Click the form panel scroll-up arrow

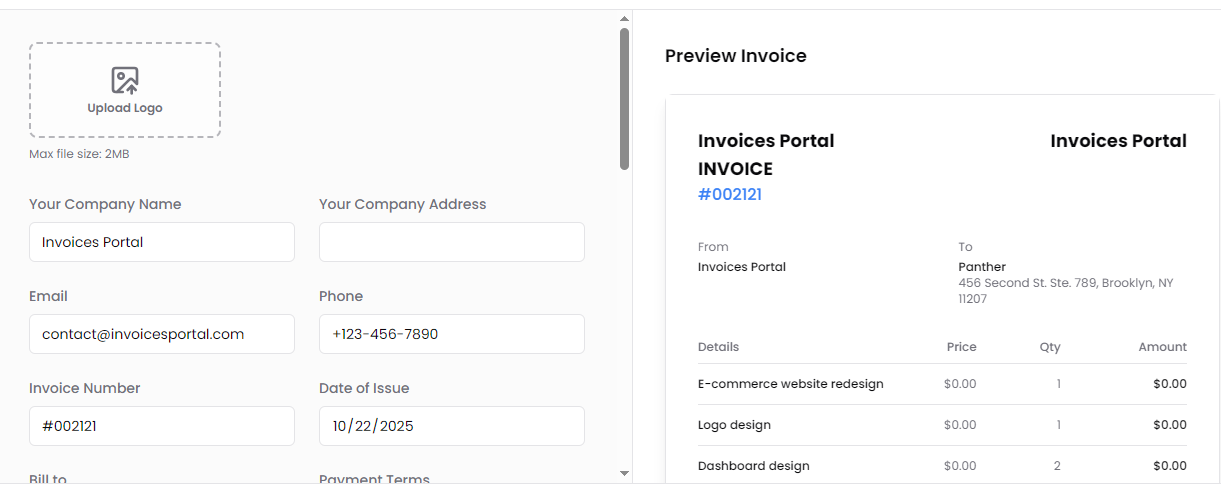[624, 18]
